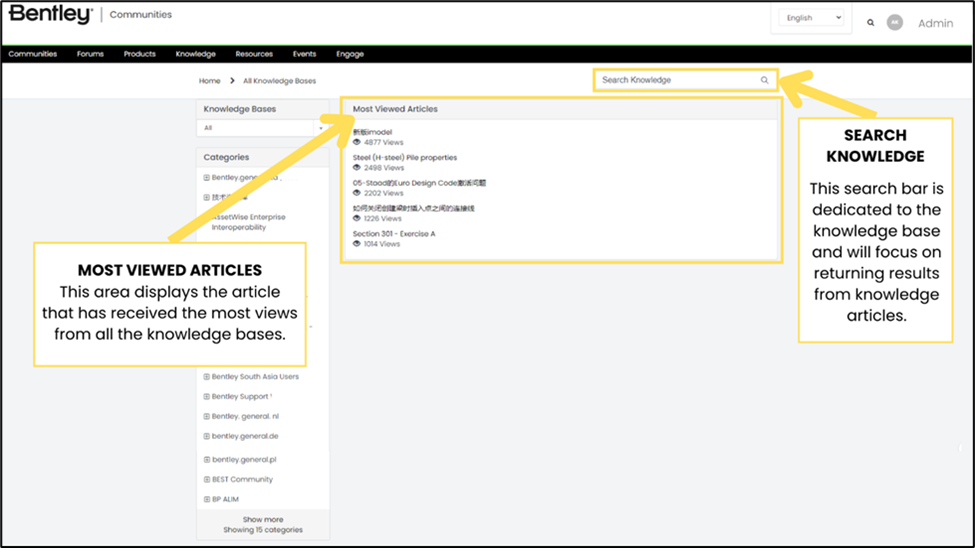Open the Euro Design Code article

click(419, 183)
